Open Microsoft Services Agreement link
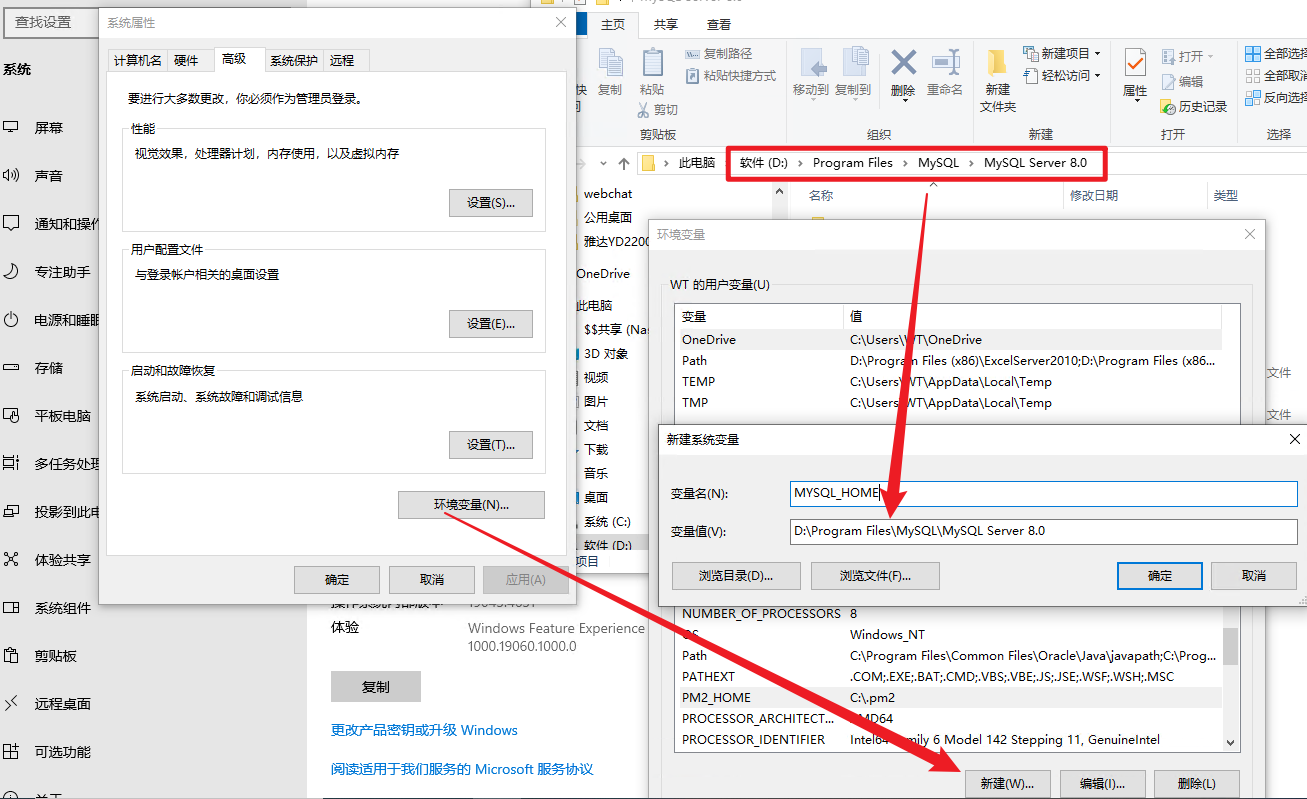The height and width of the screenshot is (799, 1307). 462,770
